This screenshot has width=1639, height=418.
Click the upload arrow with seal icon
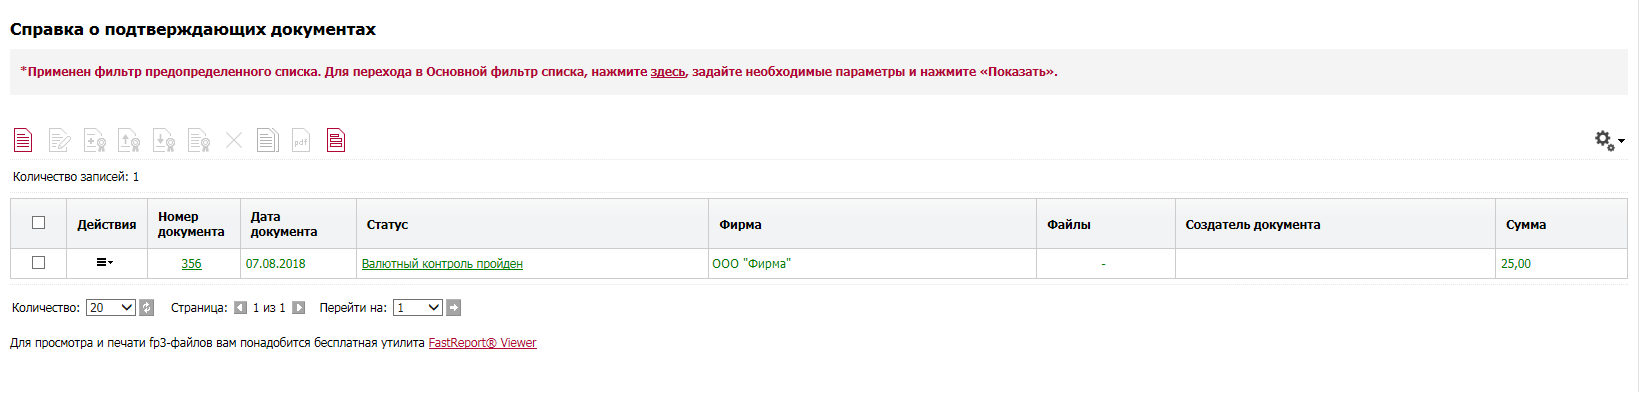(x=129, y=140)
